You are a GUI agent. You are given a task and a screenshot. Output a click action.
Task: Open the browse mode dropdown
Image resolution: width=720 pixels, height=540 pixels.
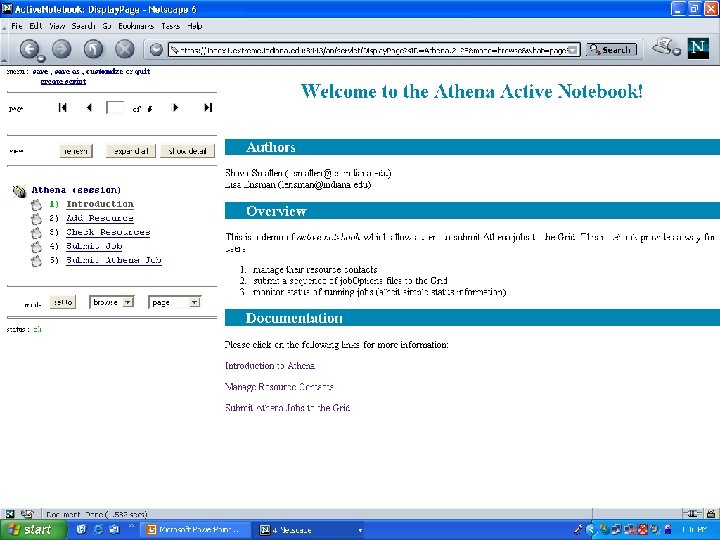pos(128,302)
